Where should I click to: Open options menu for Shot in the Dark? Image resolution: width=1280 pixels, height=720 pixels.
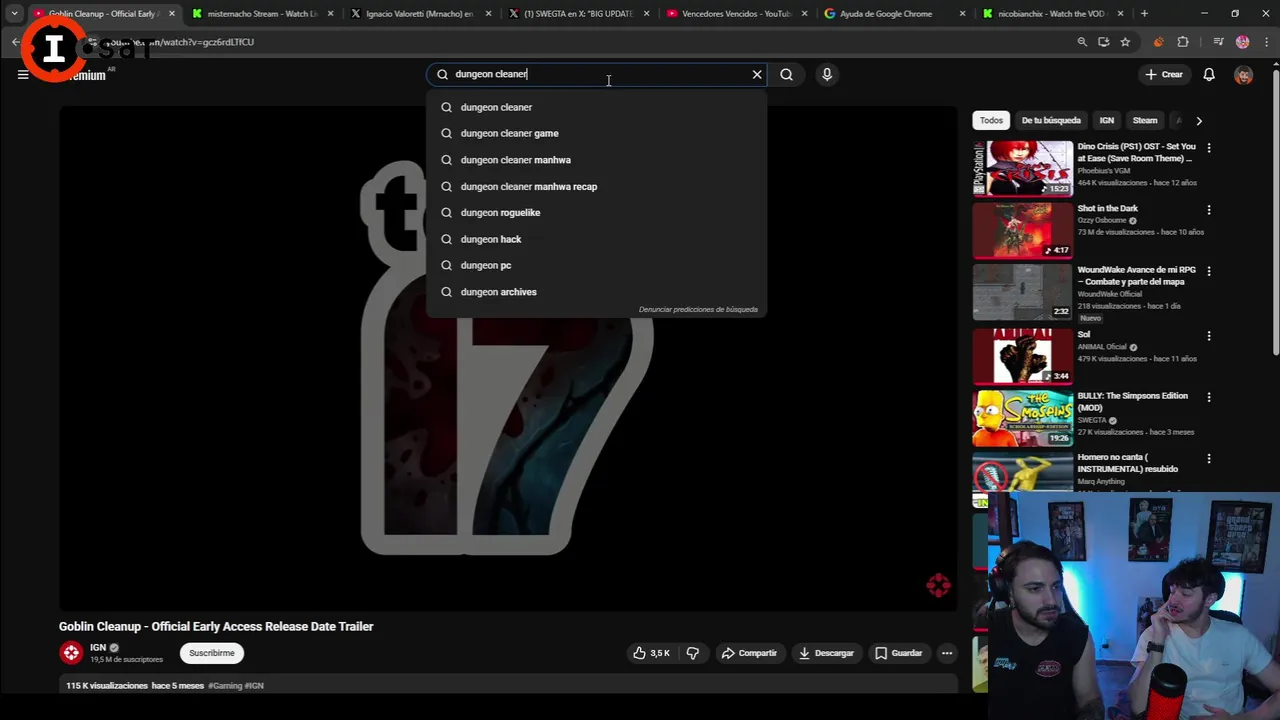[1209, 210]
